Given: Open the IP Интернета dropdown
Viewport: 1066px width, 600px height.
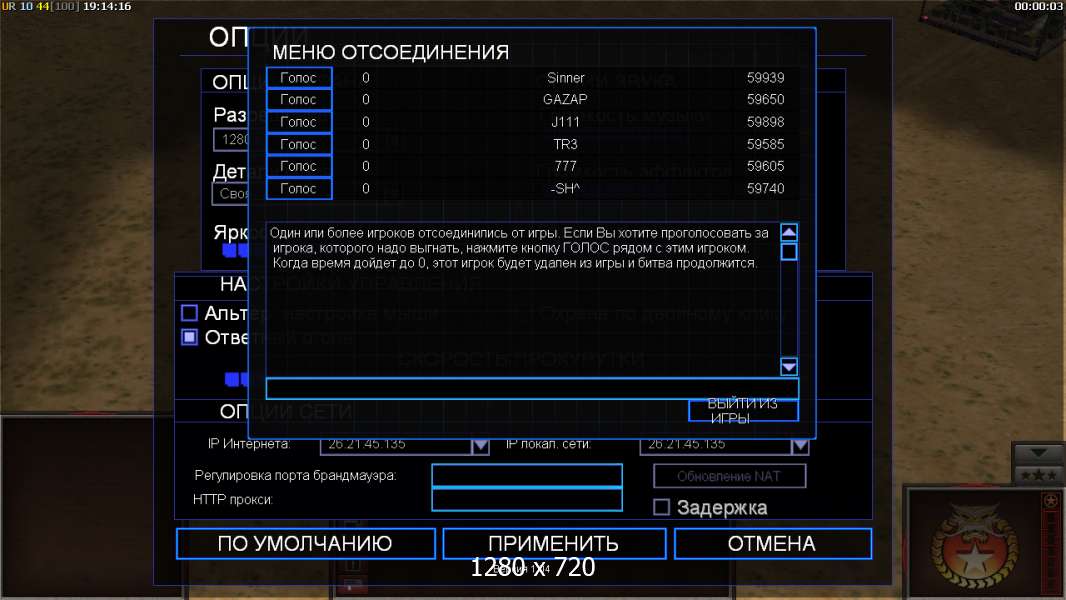Looking at the screenshot, I should click(480, 446).
